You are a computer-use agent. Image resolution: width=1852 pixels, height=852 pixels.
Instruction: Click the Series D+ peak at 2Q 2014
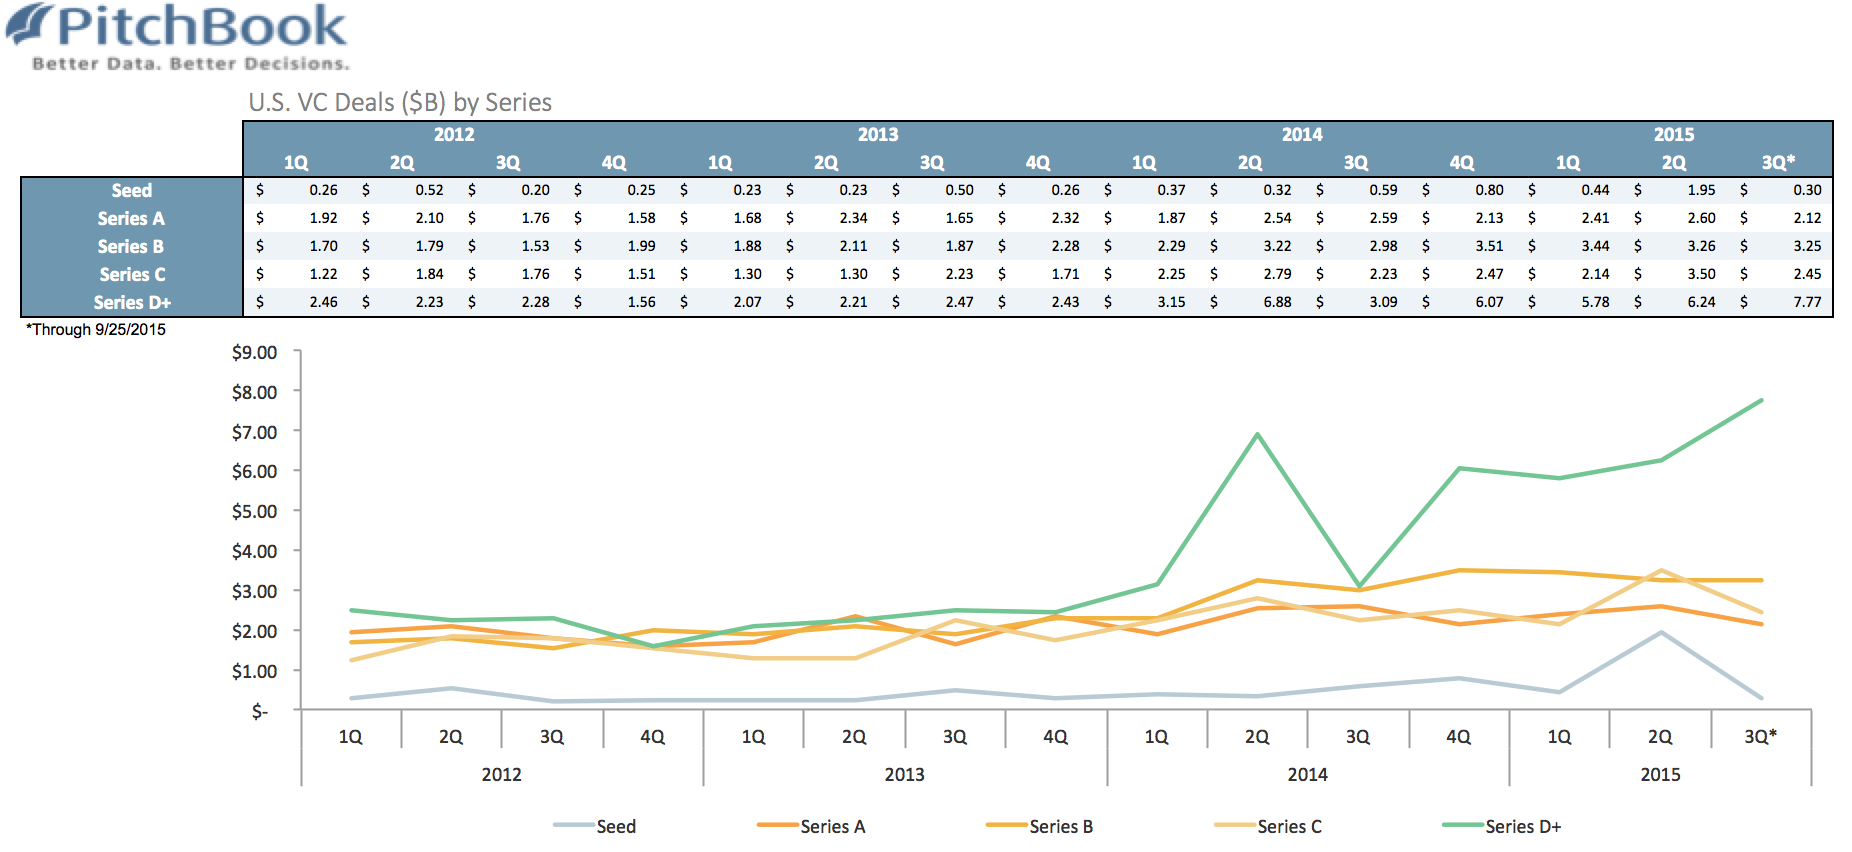point(1257,434)
